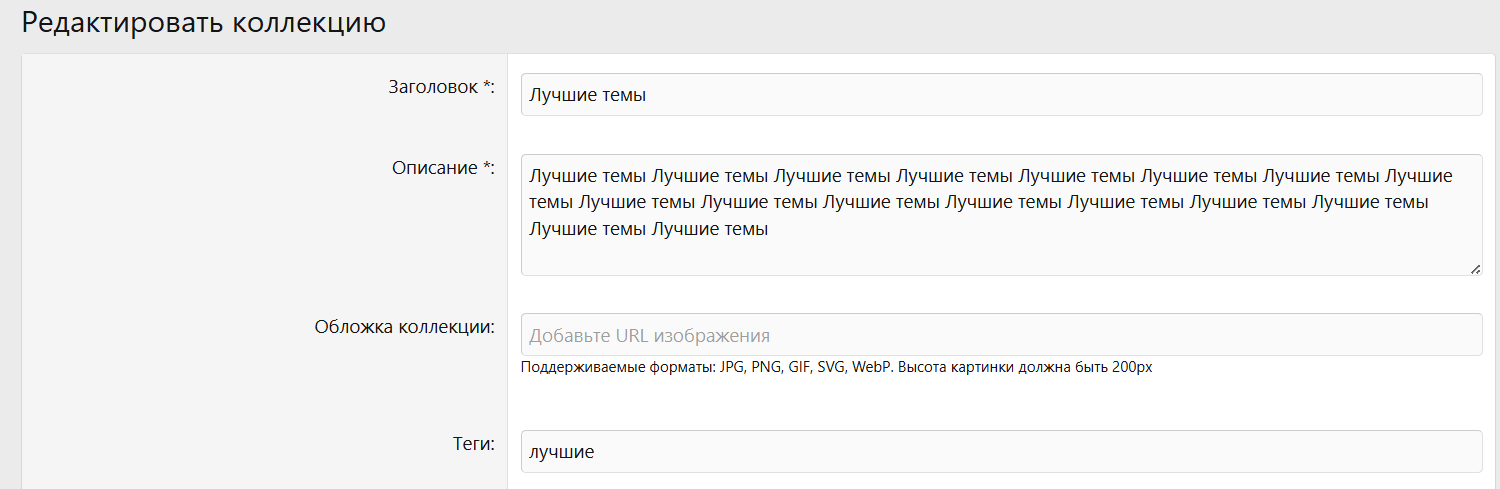The height and width of the screenshot is (489, 1500).
Task: Focus the Описание text area
Action: tap(1000, 215)
